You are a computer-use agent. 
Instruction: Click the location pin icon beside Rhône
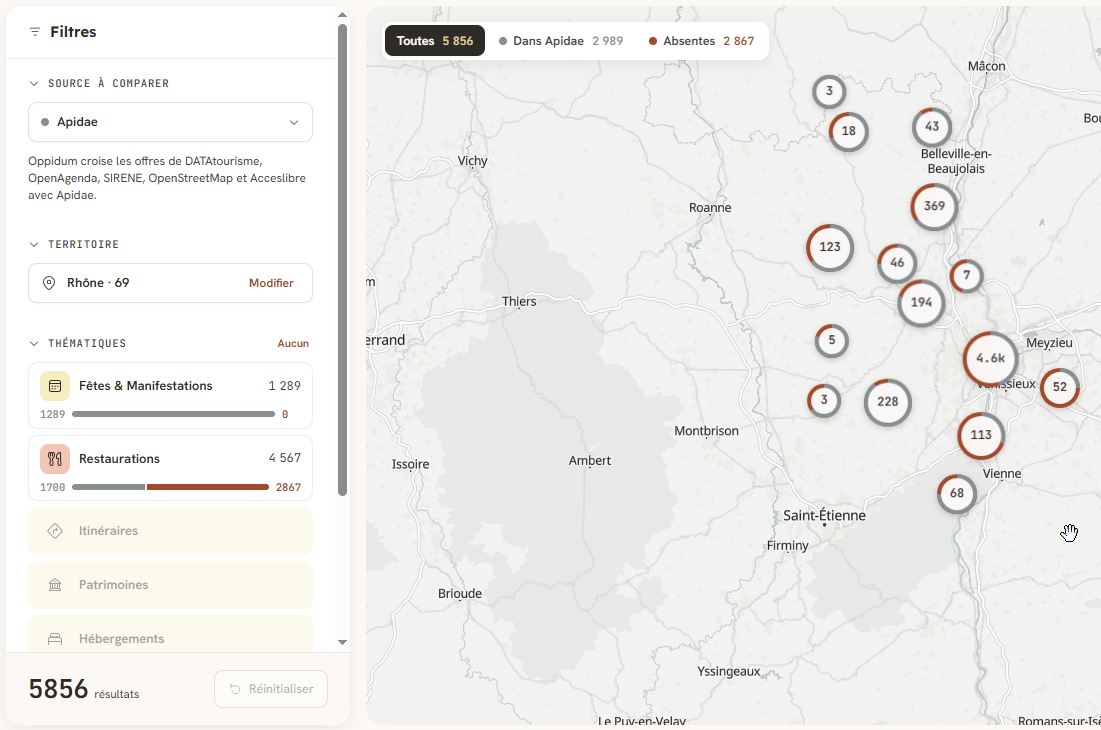coord(49,283)
